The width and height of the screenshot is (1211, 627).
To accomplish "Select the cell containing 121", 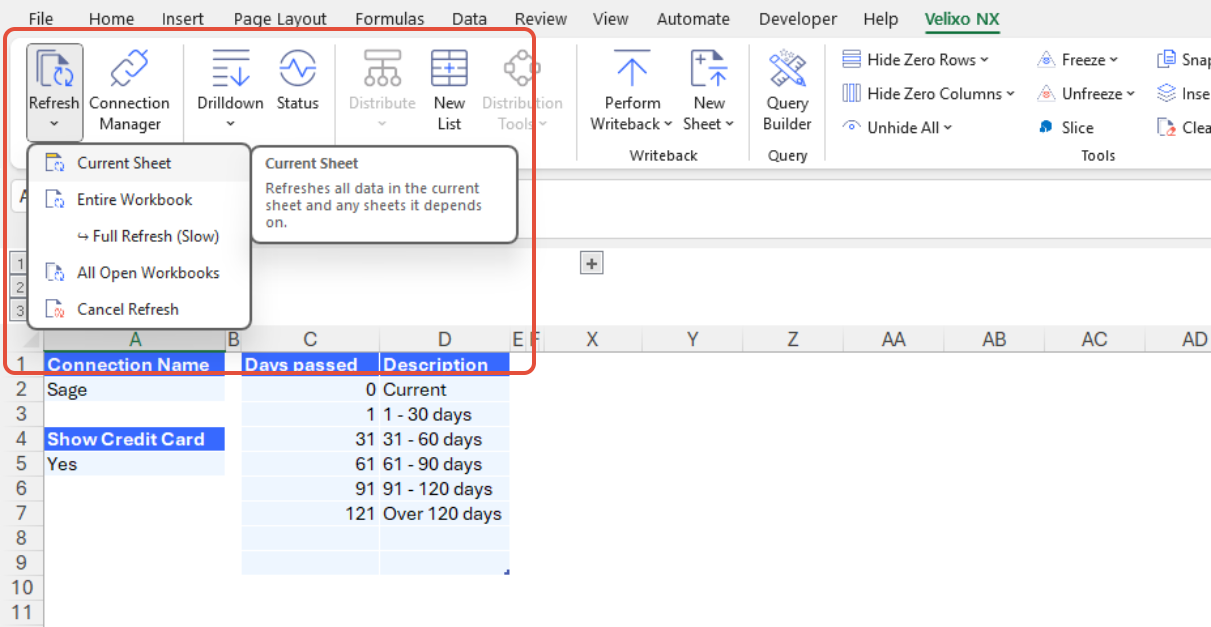I will [x=310, y=514].
